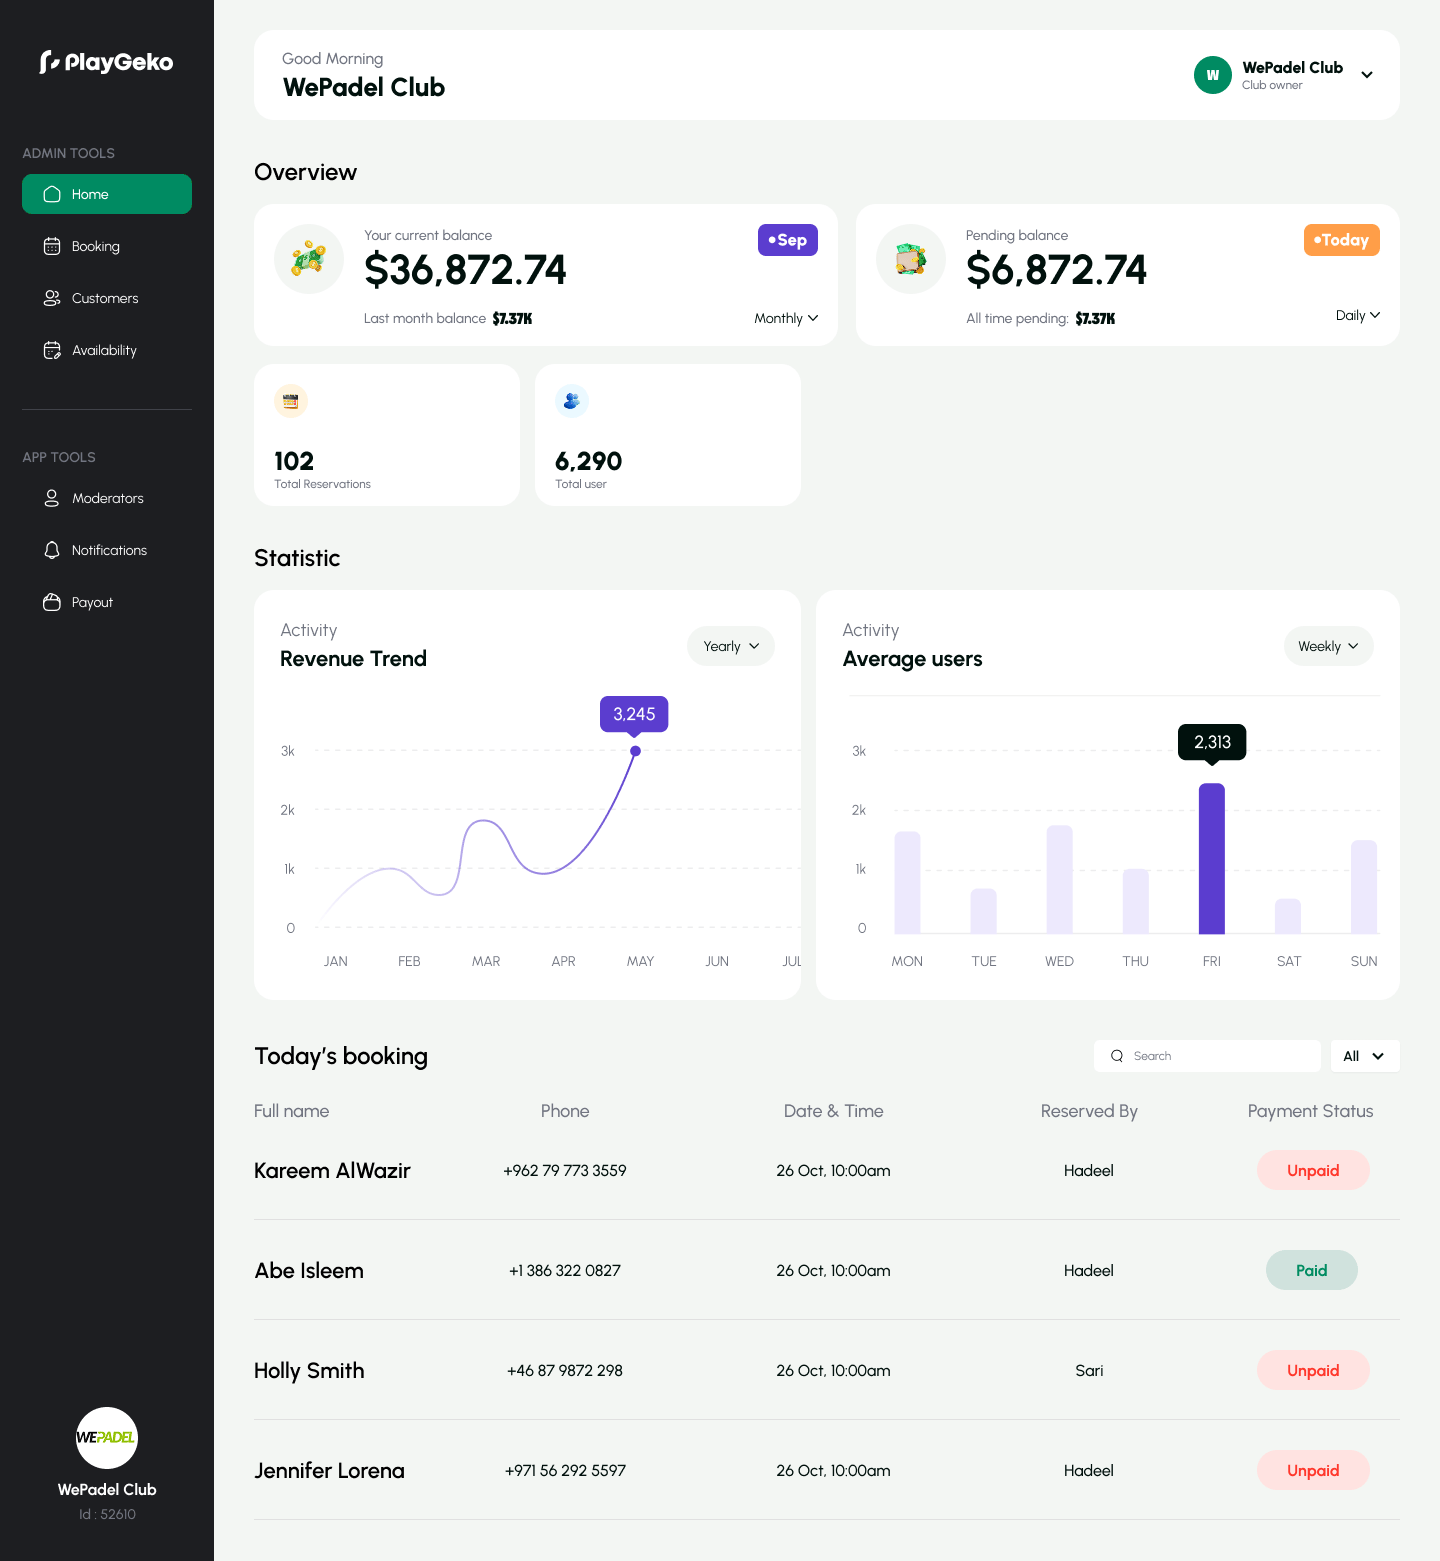This screenshot has width=1440, height=1561.
Task: Click the Total Reservations 102 card
Action: 387,435
